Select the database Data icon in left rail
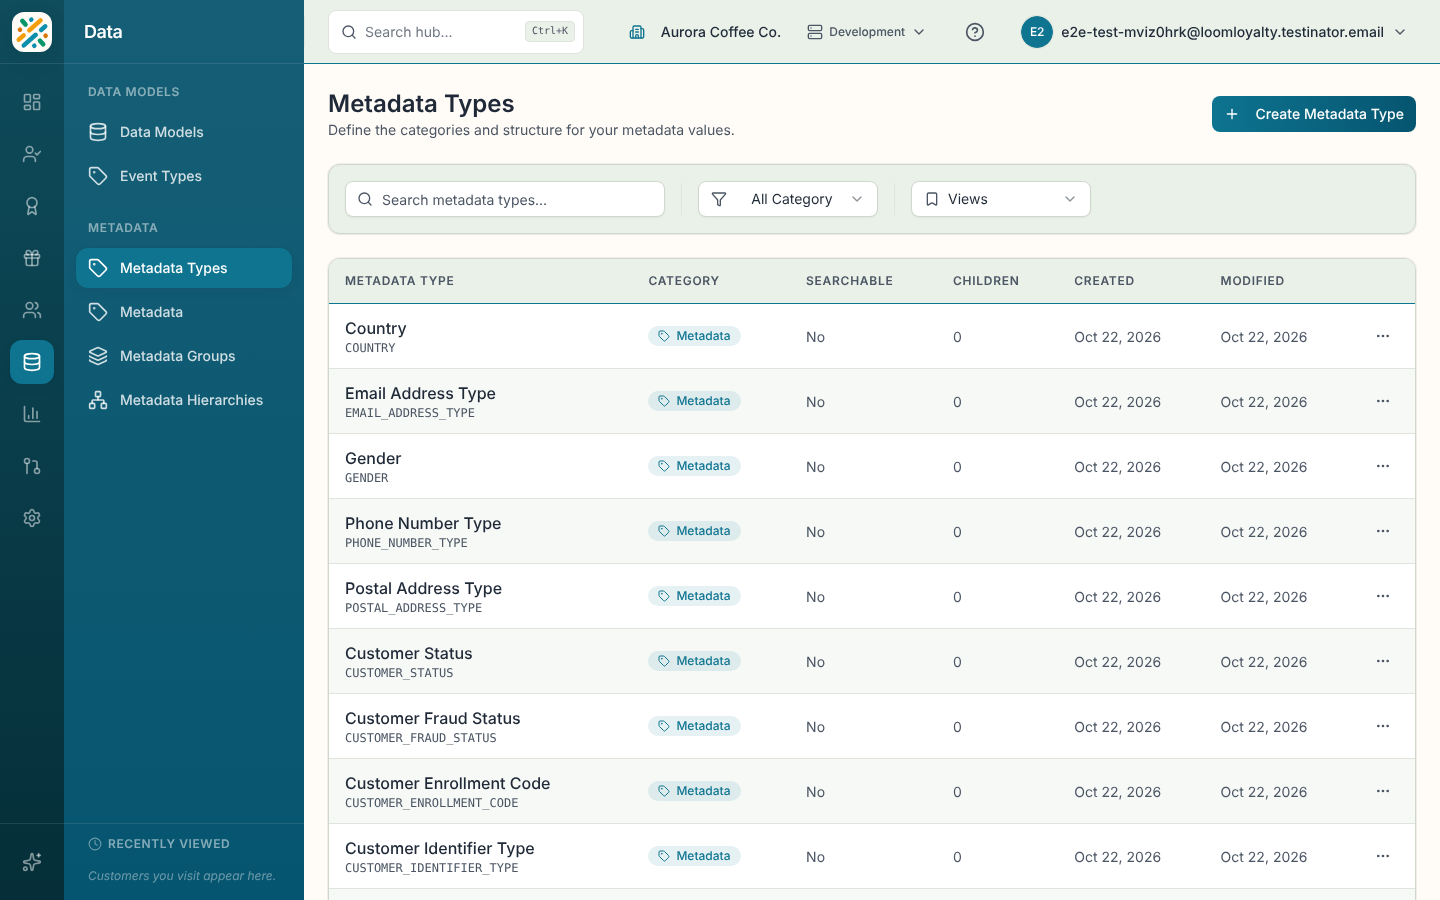1440x900 pixels. tap(32, 362)
